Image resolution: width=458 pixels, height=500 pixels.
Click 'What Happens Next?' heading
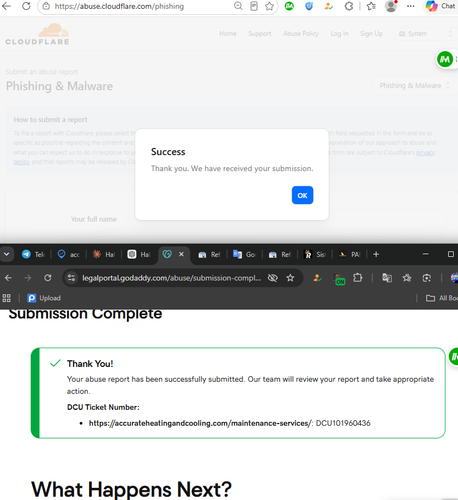coord(131,489)
